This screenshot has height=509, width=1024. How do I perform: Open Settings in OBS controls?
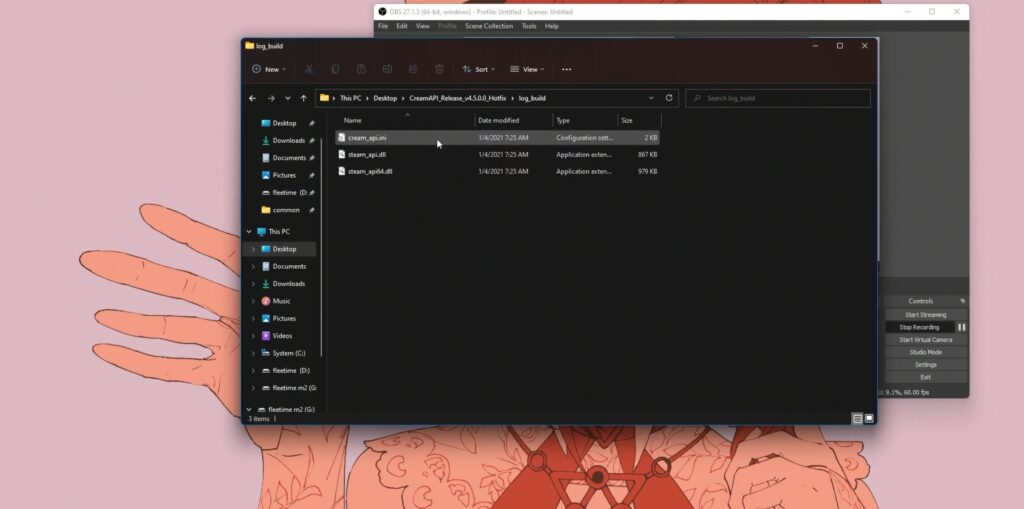point(925,365)
